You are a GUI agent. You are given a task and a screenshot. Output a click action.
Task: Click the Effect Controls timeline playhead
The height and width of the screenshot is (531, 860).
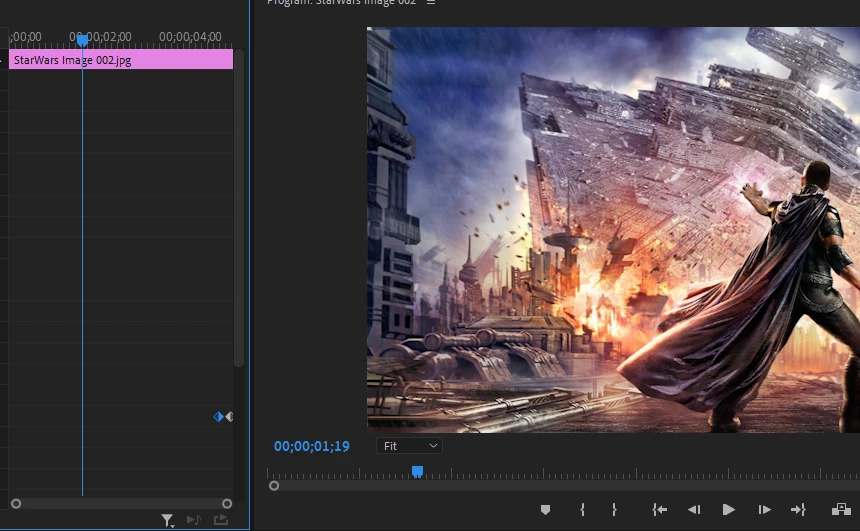pos(82,40)
